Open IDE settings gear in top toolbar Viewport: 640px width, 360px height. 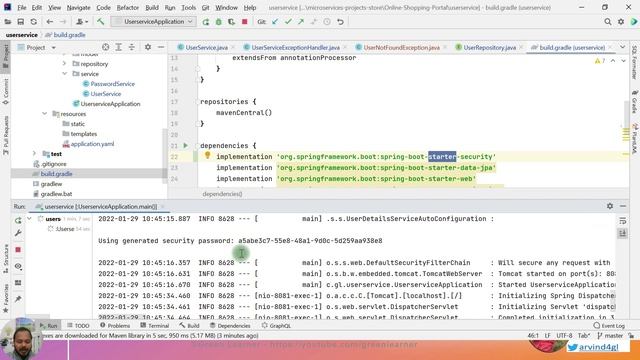(621, 22)
